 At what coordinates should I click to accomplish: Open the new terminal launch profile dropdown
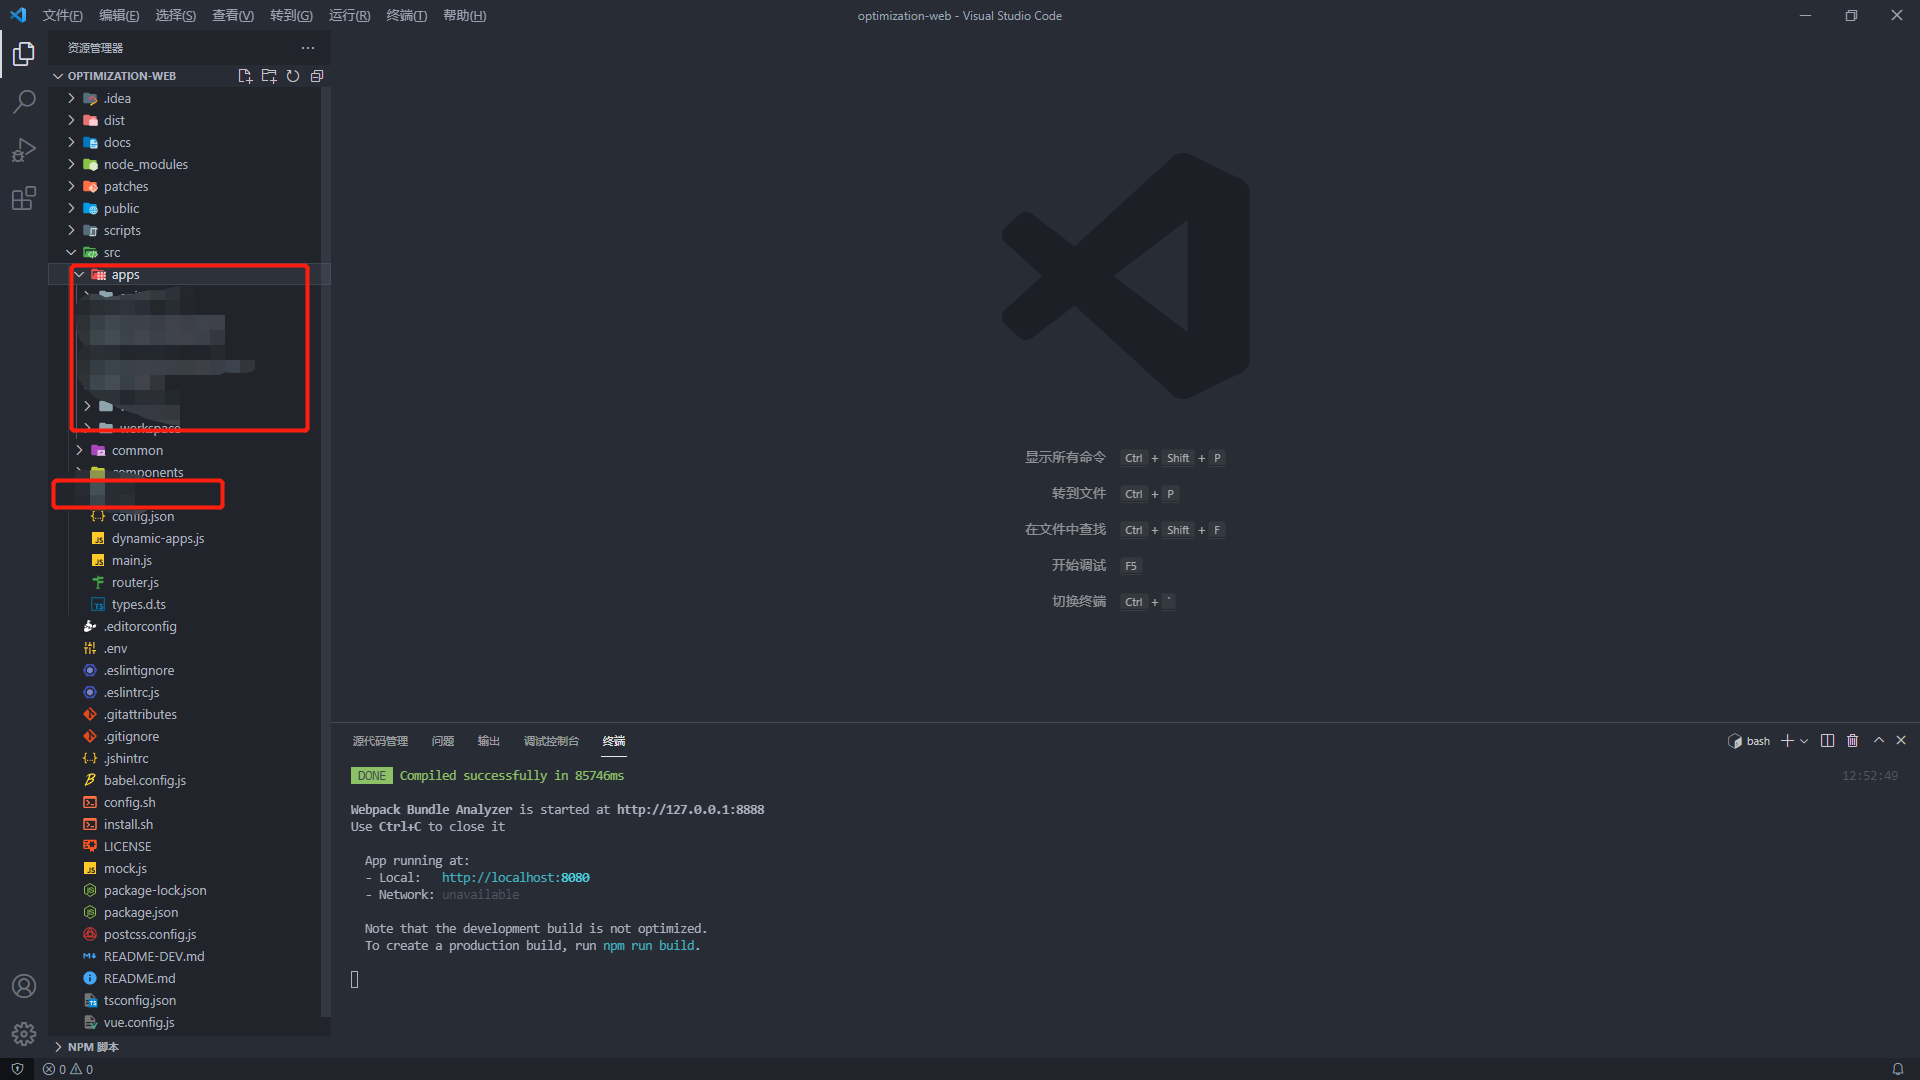pos(1804,741)
